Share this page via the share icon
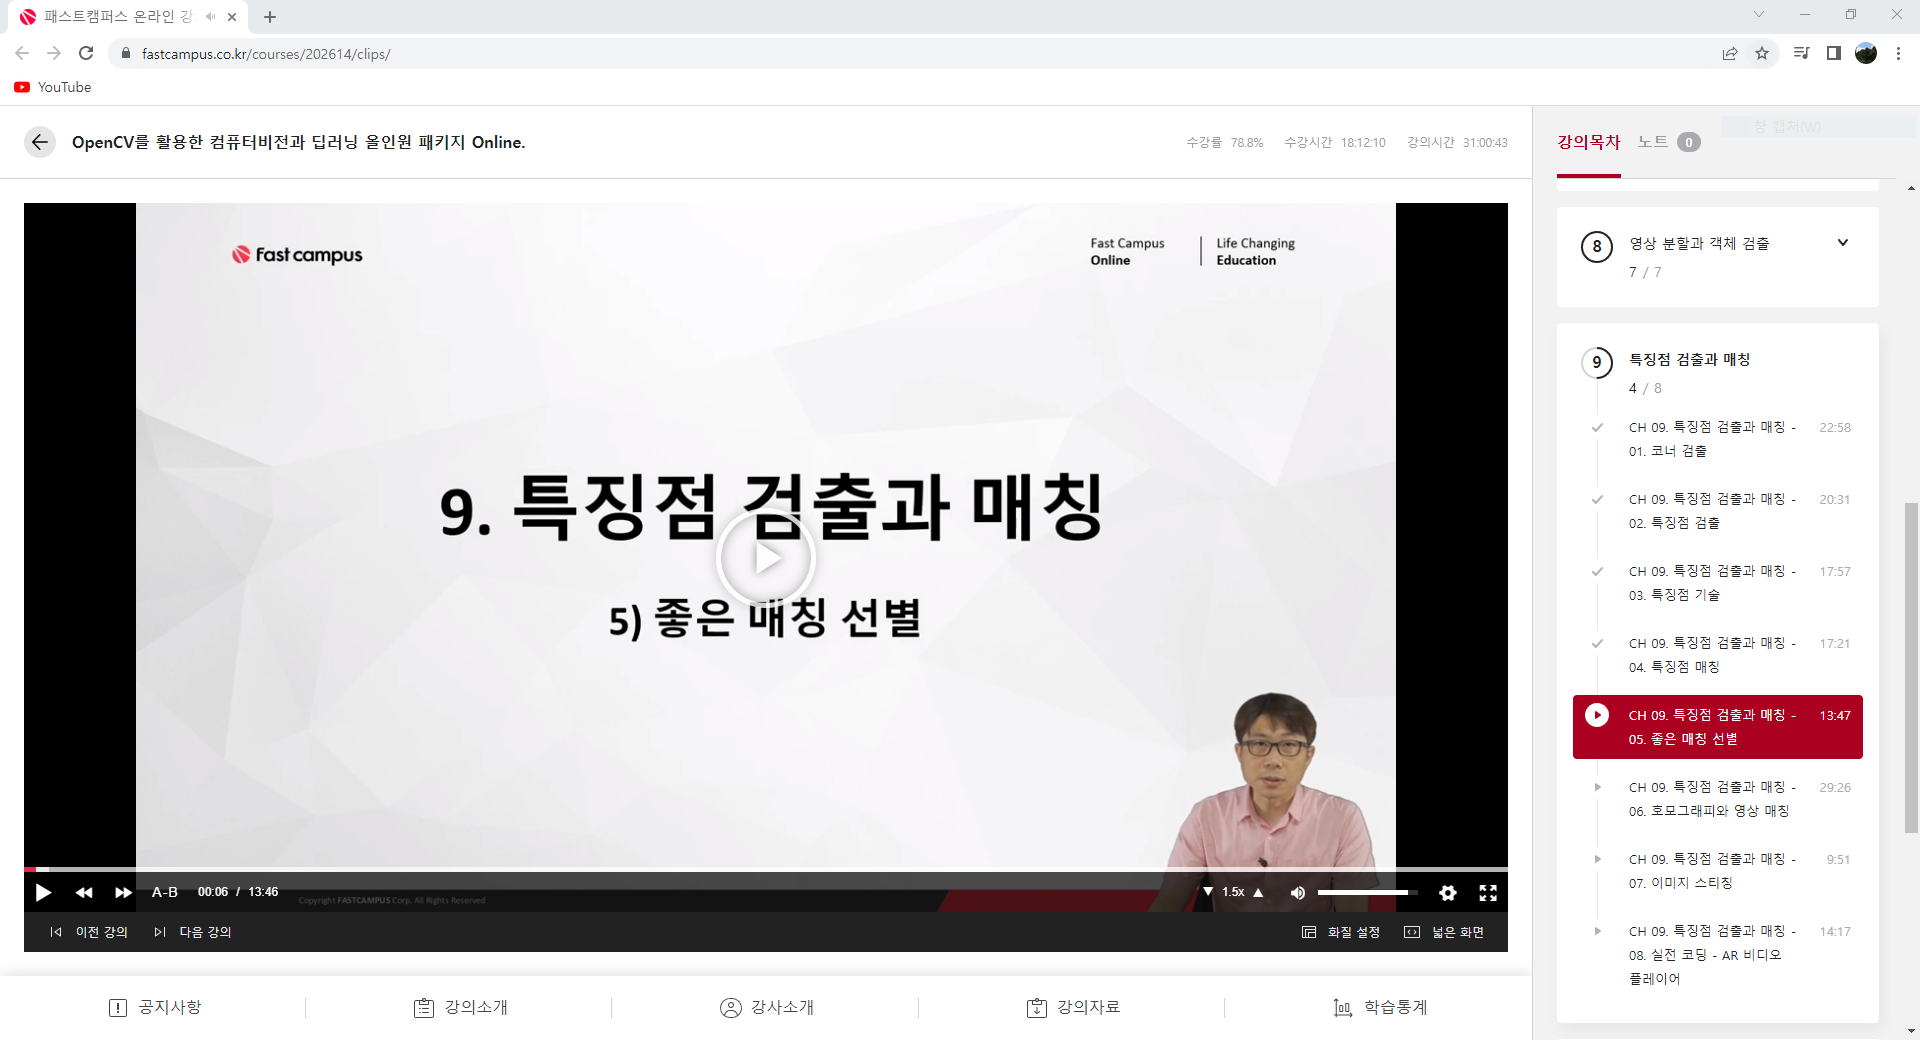The image size is (1920, 1040). (x=1730, y=53)
